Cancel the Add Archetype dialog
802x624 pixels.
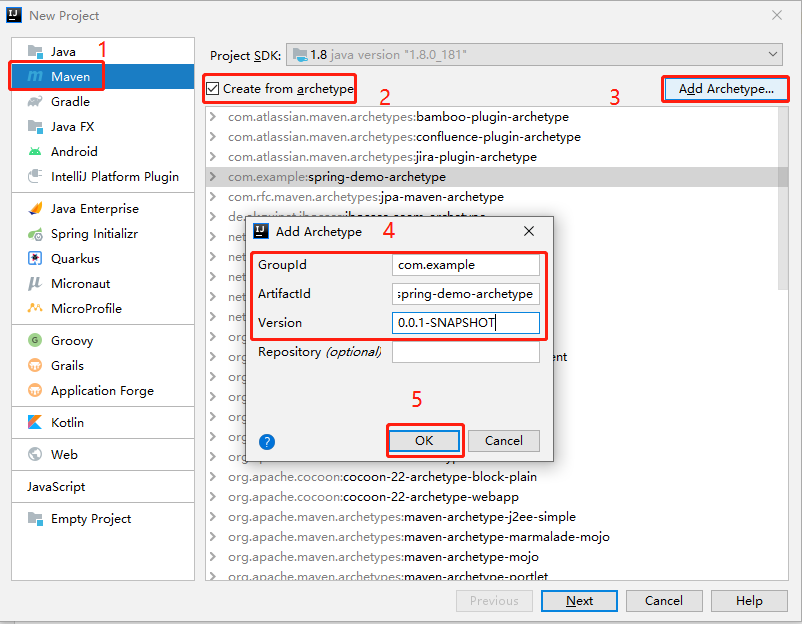pos(504,441)
